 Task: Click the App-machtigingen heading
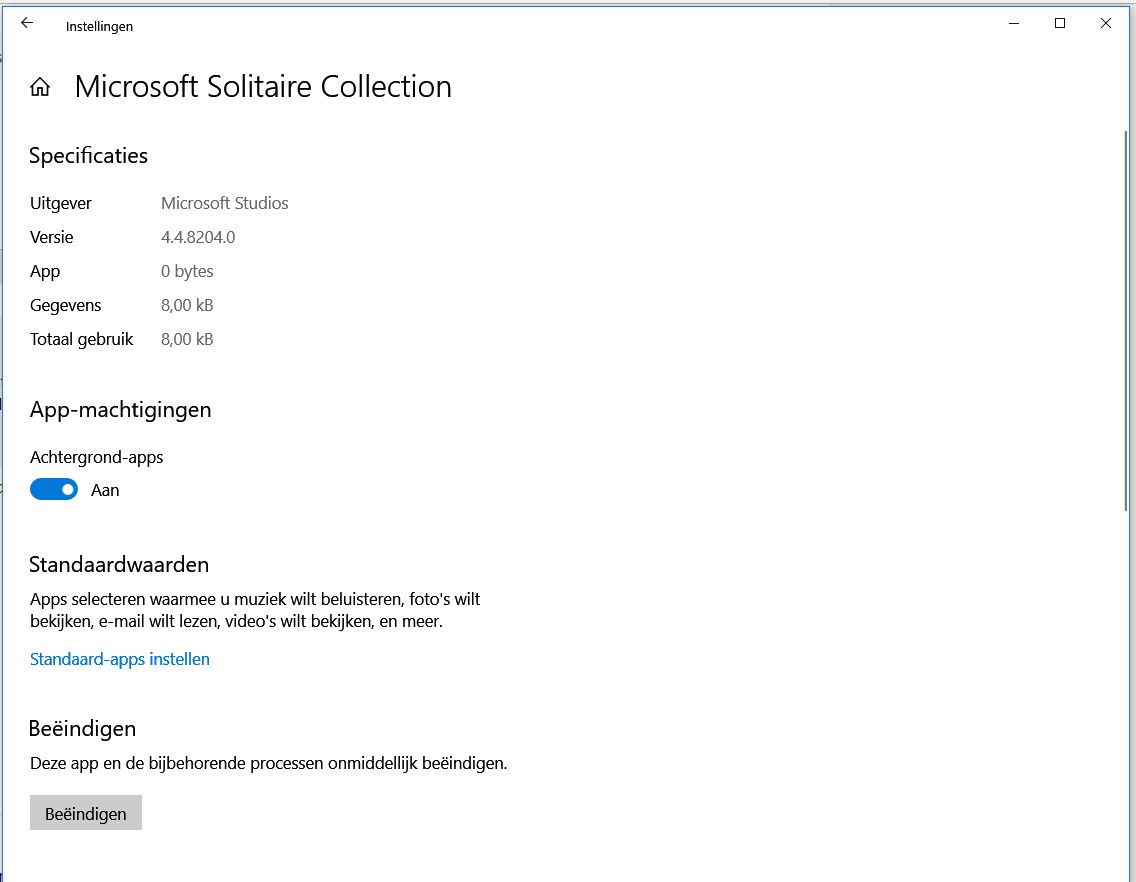point(120,409)
